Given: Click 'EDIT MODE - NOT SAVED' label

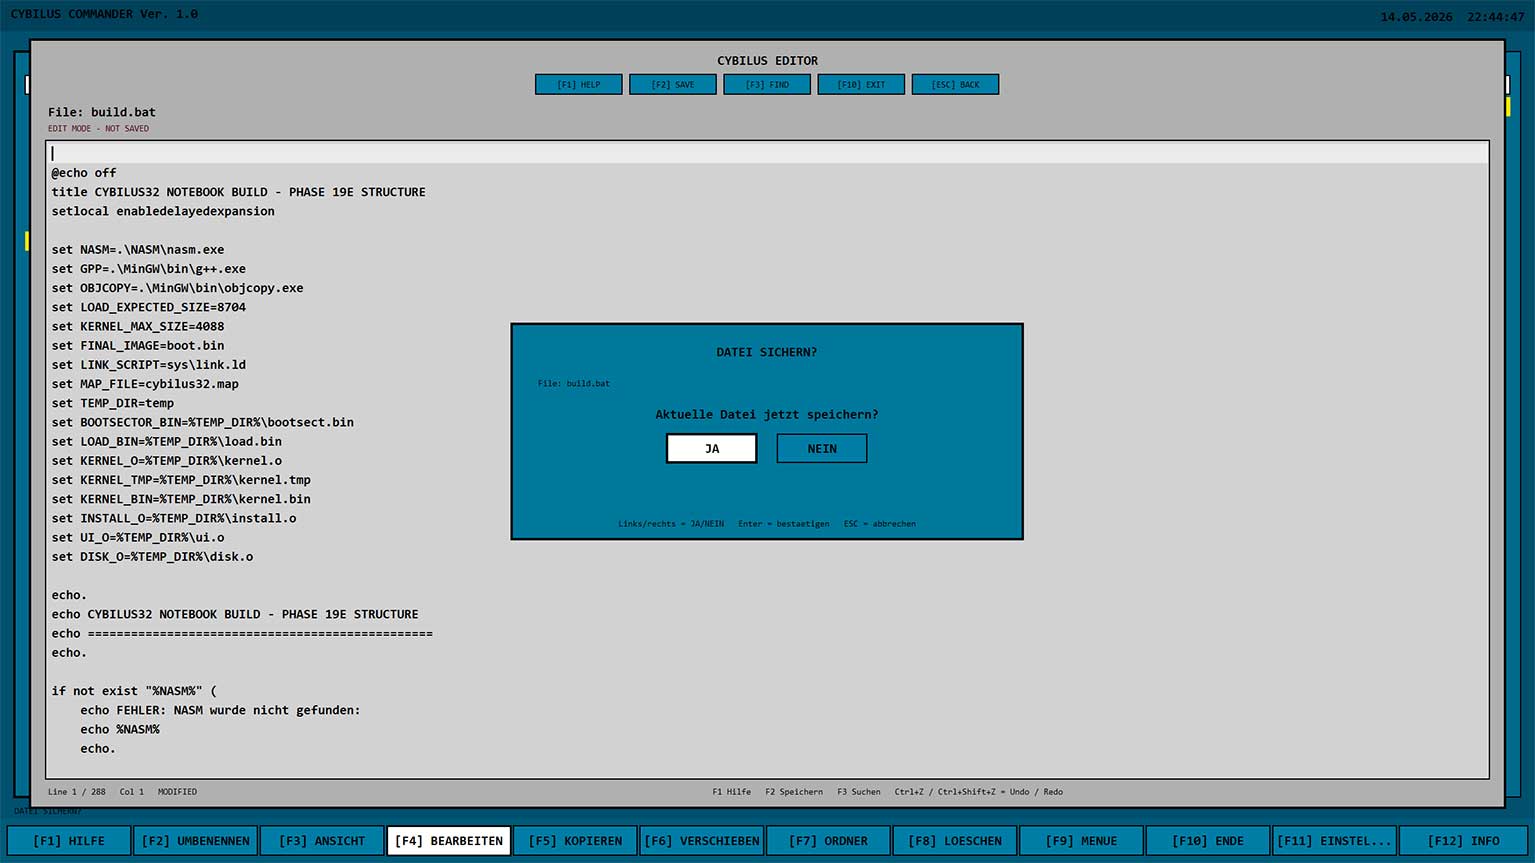Looking at the screenshot, I should point(98,129).
